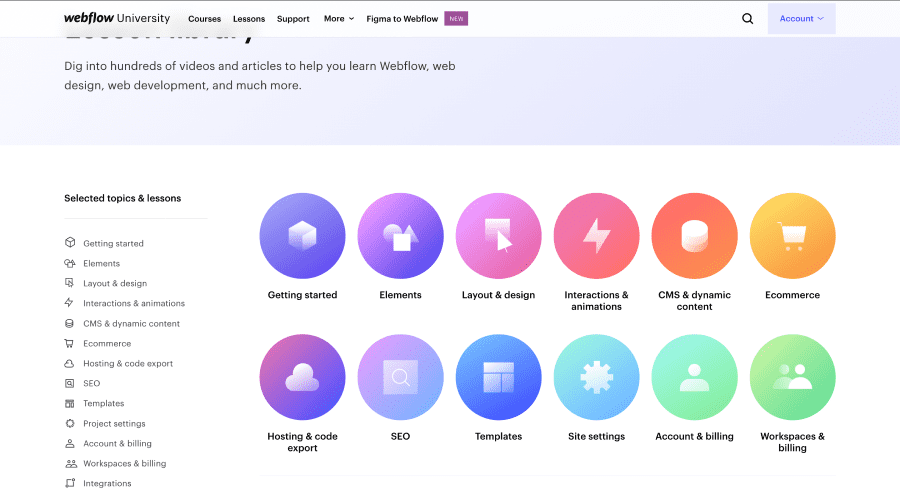Open Figma to Webflow nav item
900x499 pixels.
(x=402, y=18)
